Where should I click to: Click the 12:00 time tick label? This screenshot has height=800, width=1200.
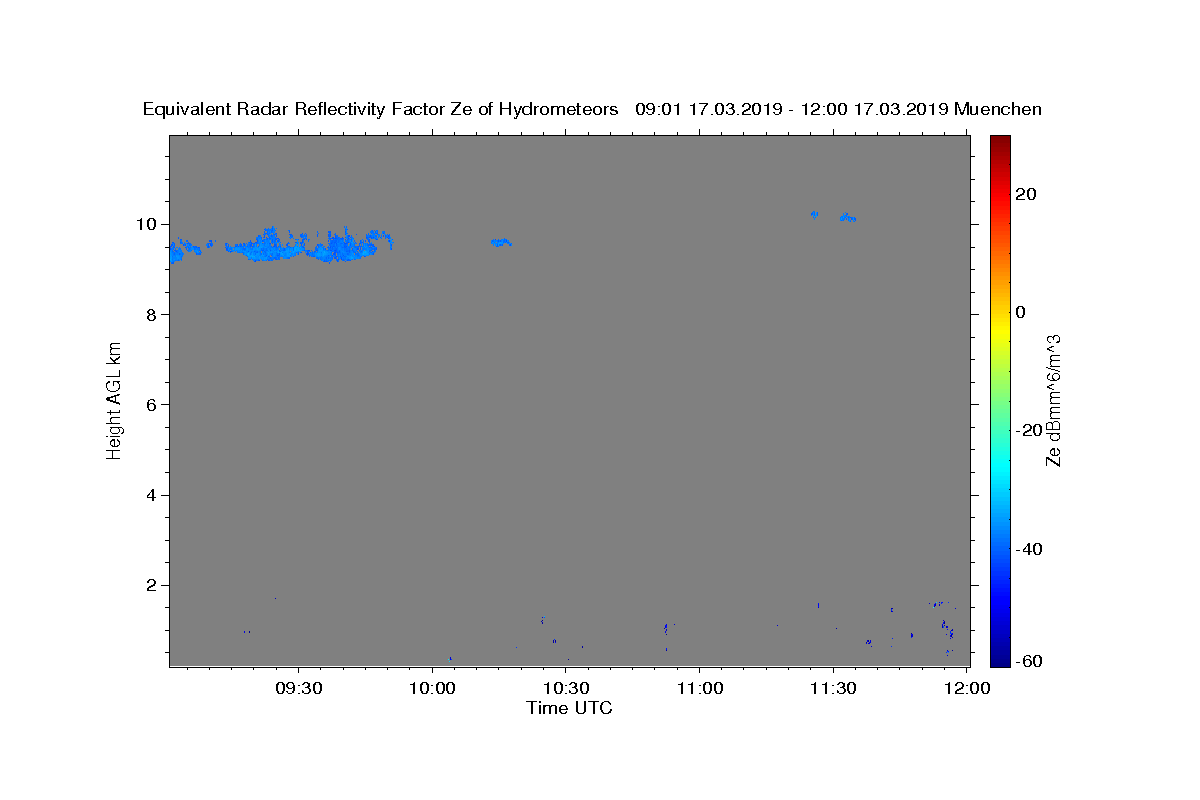[967, 688]
